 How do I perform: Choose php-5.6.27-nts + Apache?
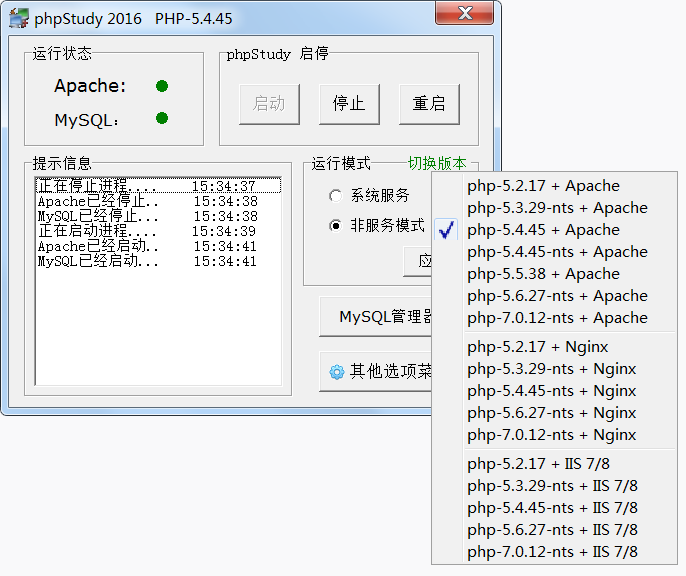[x=554, y=296]
